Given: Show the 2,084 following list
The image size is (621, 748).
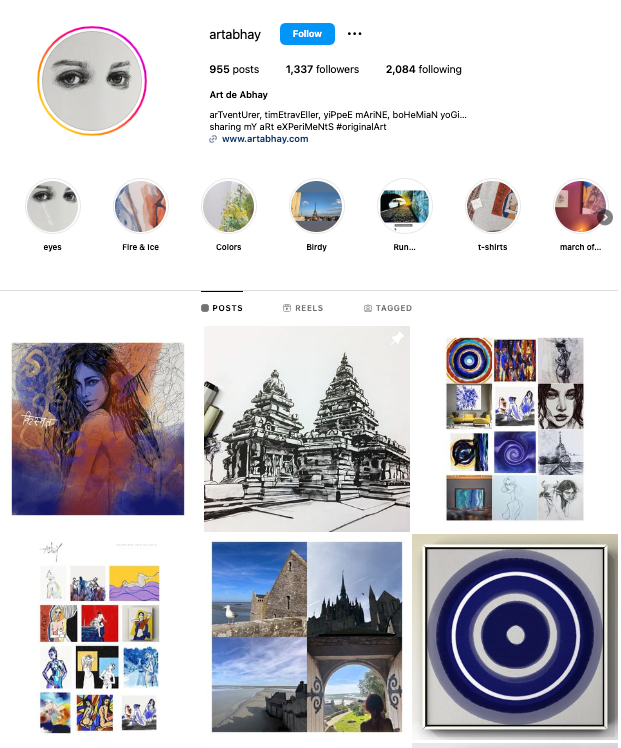Looking at the screenshot, I should pyautogui.click(x=424, y=69).
